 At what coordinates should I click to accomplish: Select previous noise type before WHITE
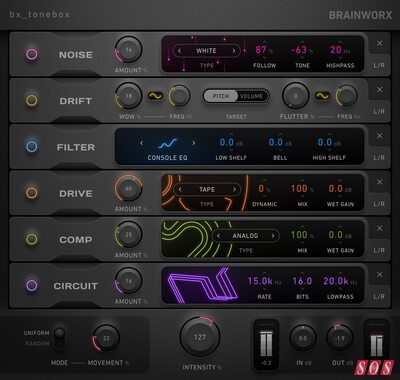[x=179, y=51]
